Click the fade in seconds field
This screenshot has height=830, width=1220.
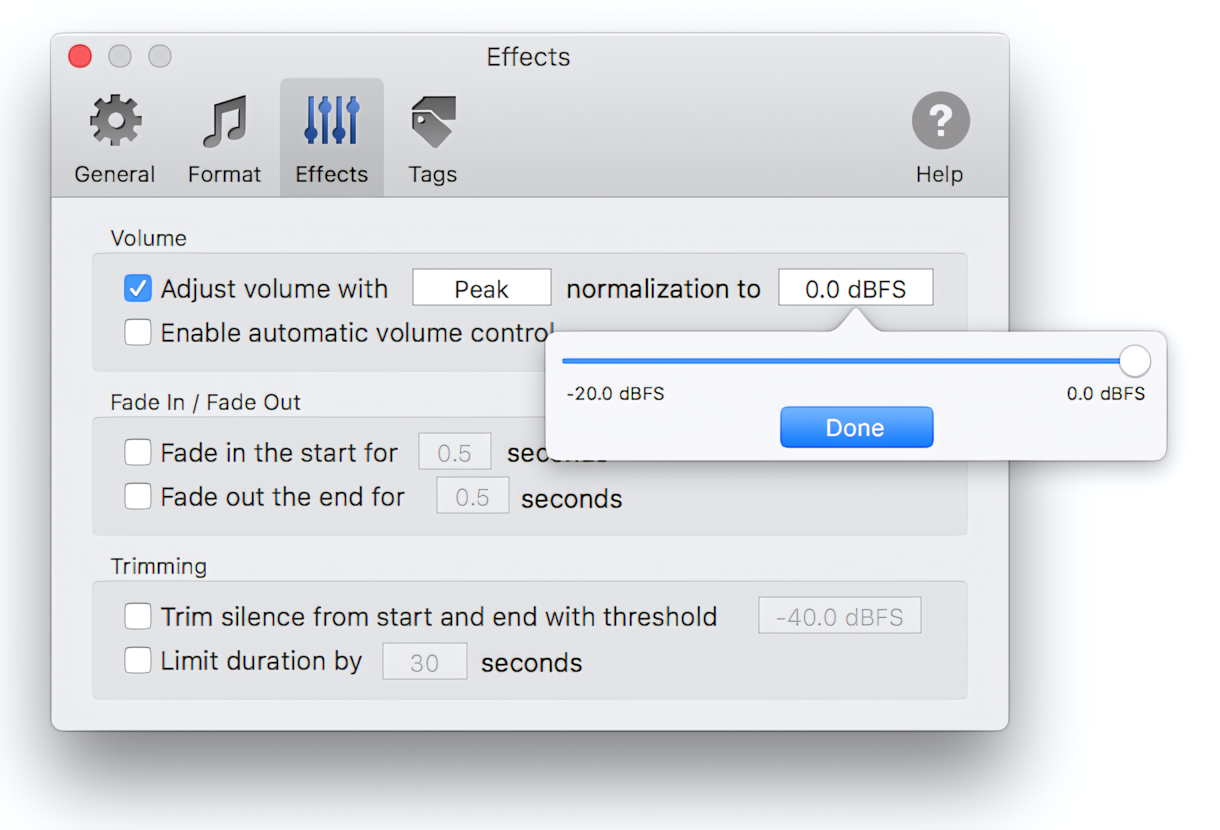[x=454, y=453]
